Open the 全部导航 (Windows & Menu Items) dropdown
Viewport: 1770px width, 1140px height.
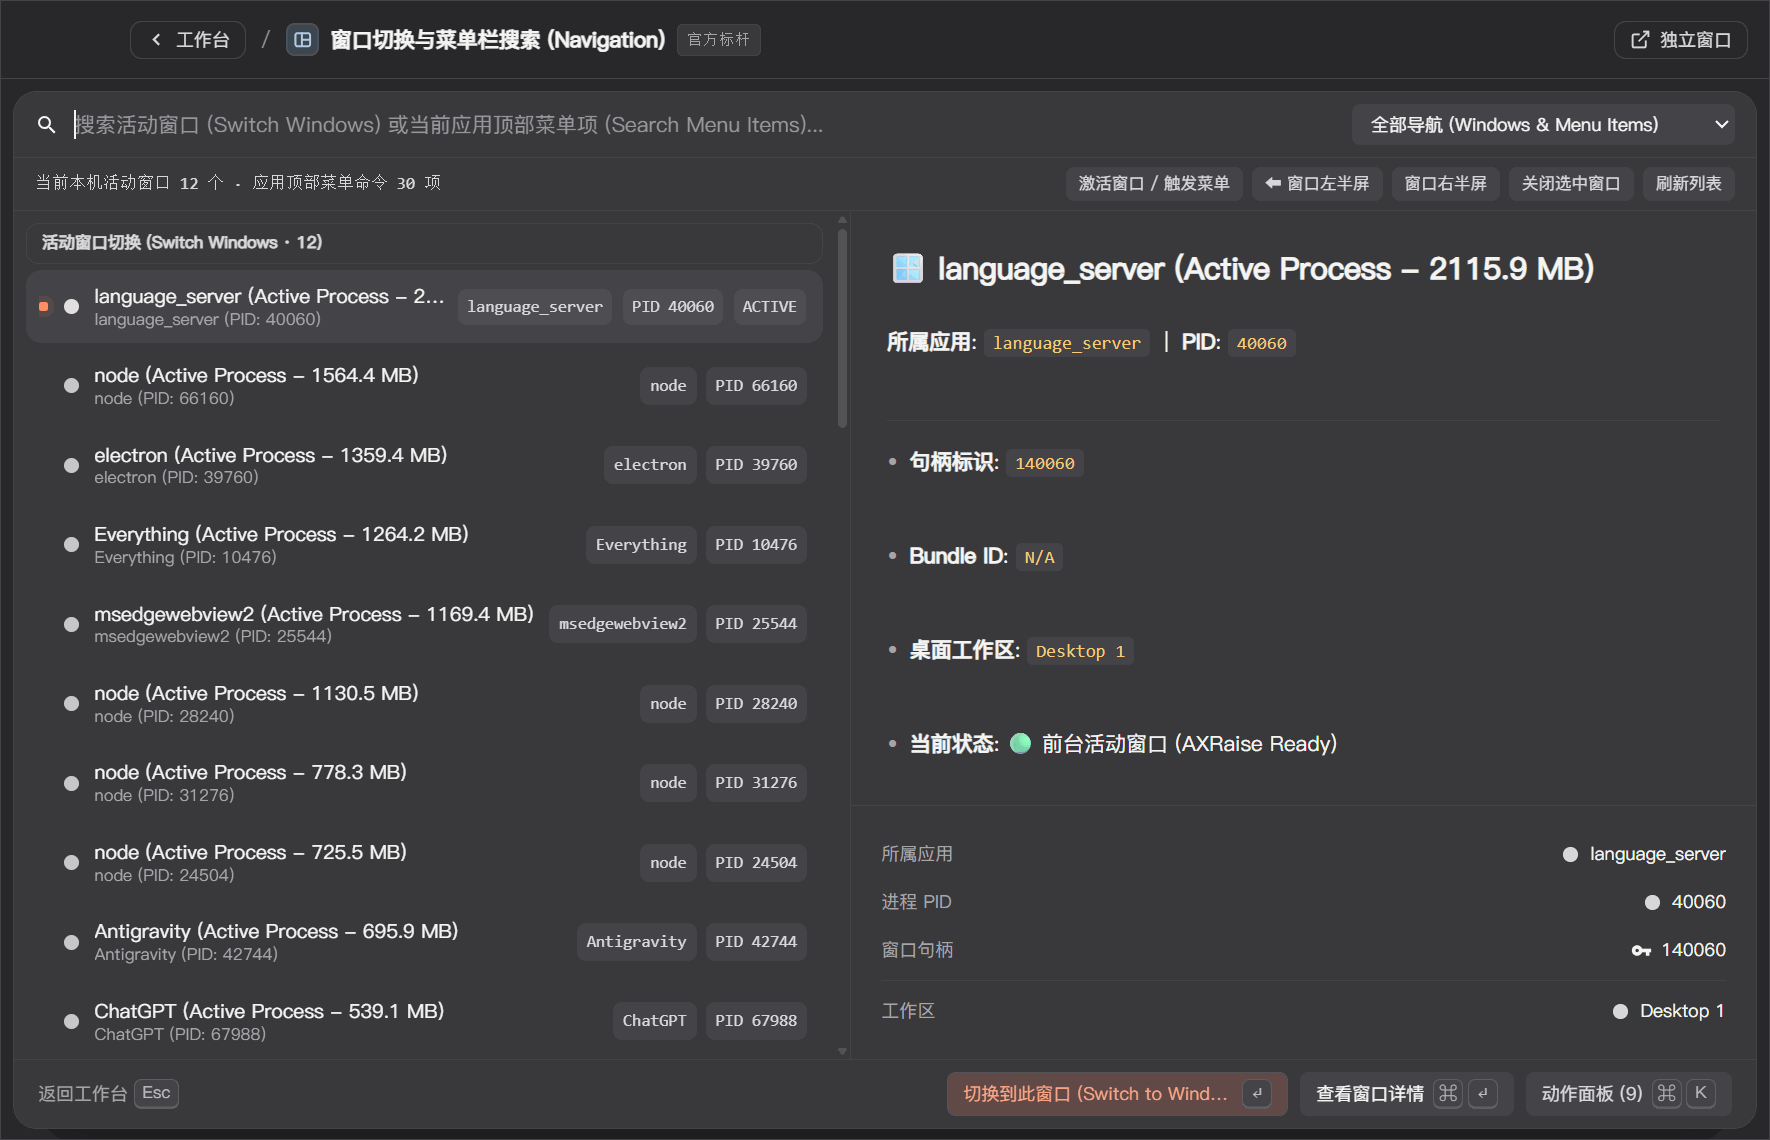point(1543,125)
